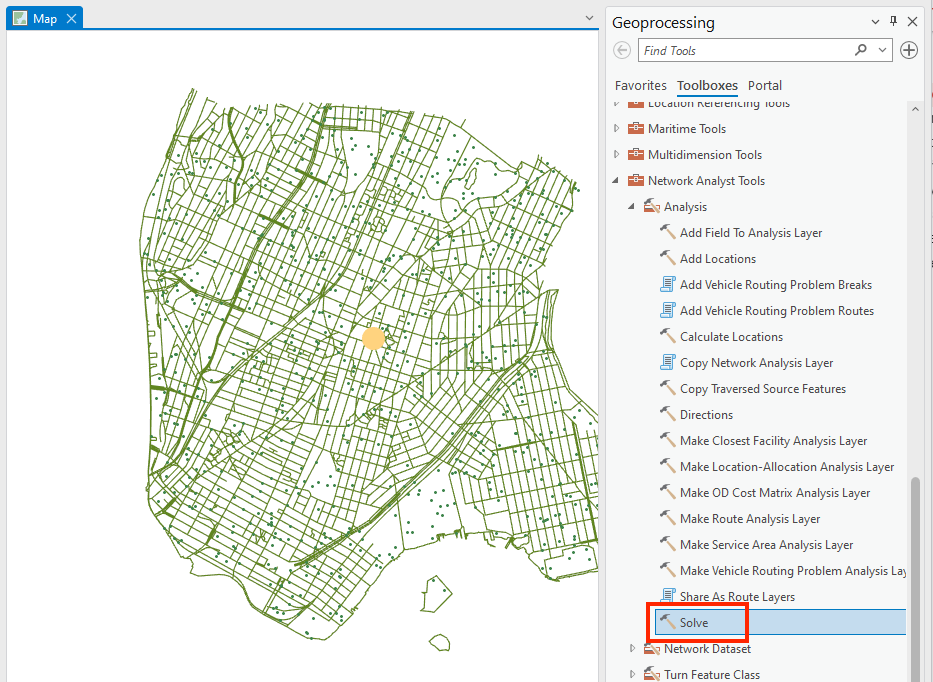The image size is (933, 682).
Task: Click the orange point marker on the map
Action: tap(373, 338)
